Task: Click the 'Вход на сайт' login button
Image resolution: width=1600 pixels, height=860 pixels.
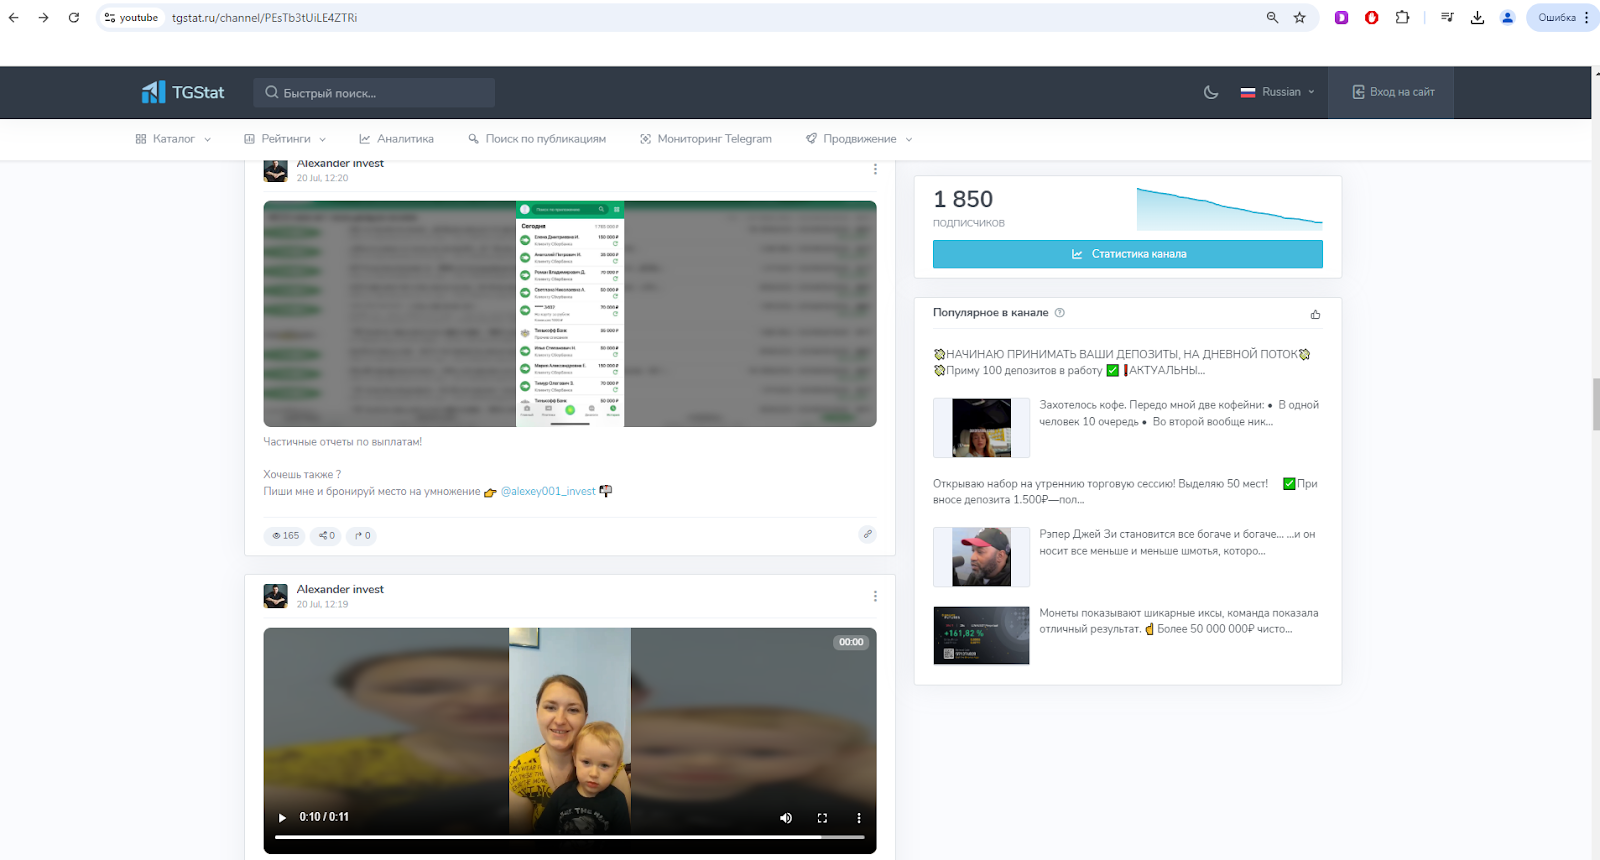Action: pos(1393,92)
